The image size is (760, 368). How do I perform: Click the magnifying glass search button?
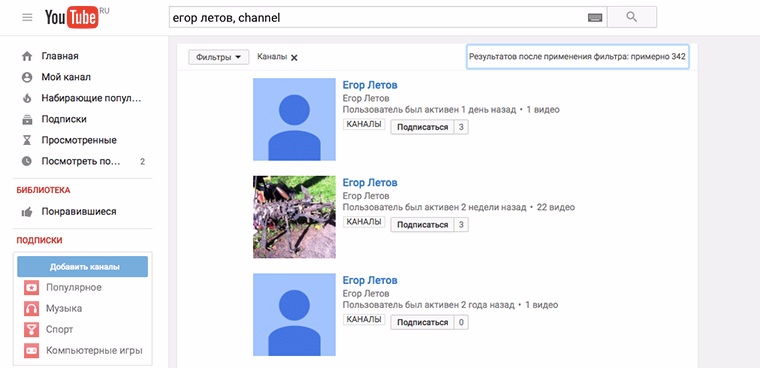pos(632,17)
